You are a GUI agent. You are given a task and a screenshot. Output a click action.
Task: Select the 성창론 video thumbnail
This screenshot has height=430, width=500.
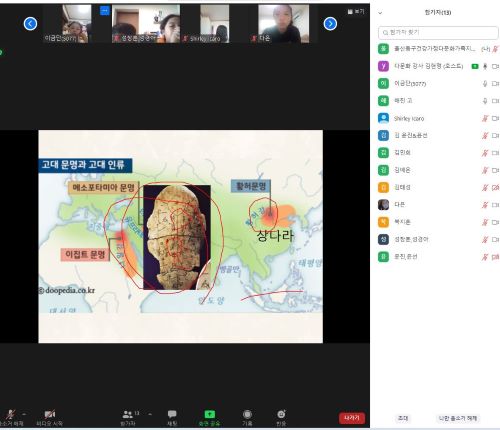click(x=146, y=24)
